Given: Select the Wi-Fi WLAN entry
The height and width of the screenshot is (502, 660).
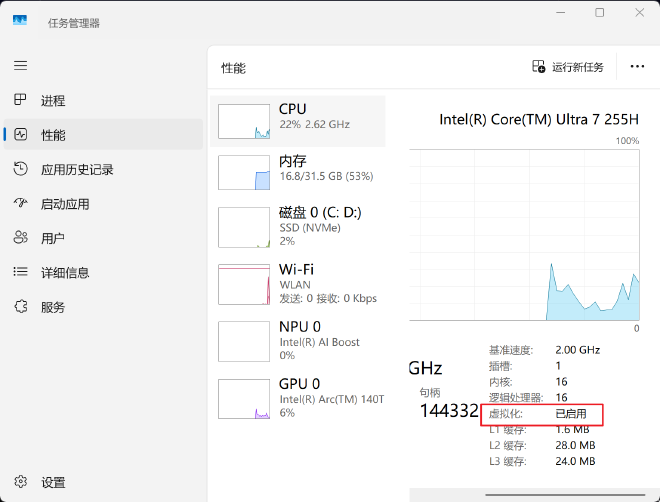Looking at the screenshot, I should pyautogui.click(x=298, y=283).
